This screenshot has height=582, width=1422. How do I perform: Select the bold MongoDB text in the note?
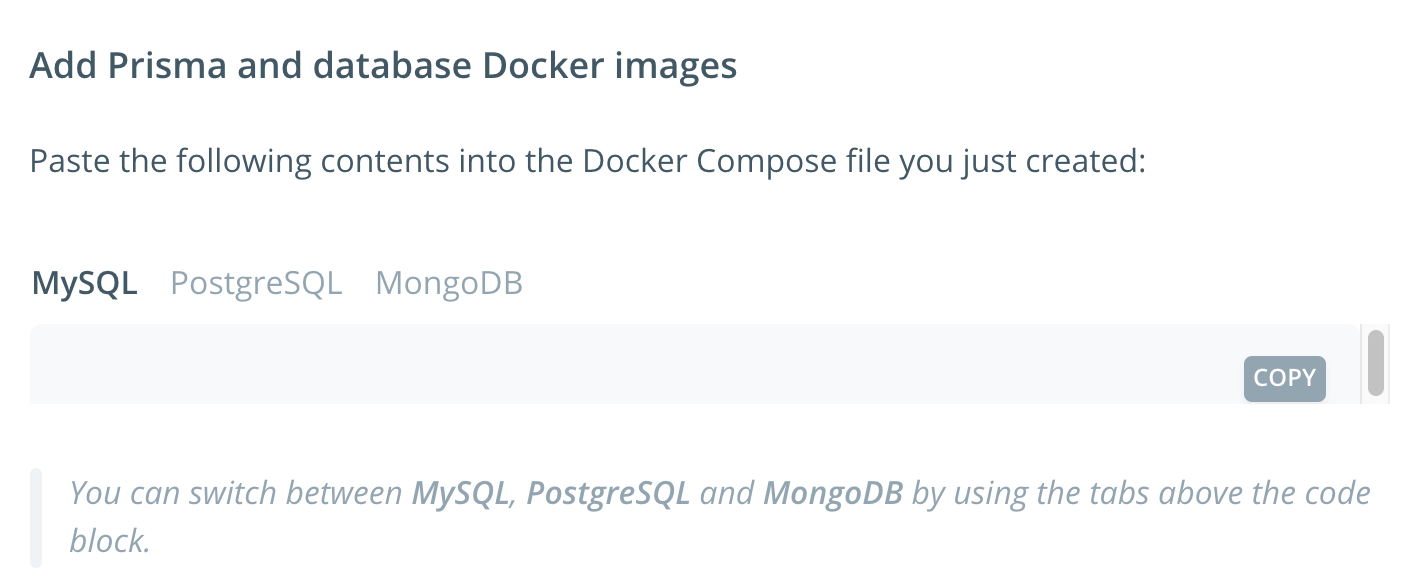coord(832,492)
